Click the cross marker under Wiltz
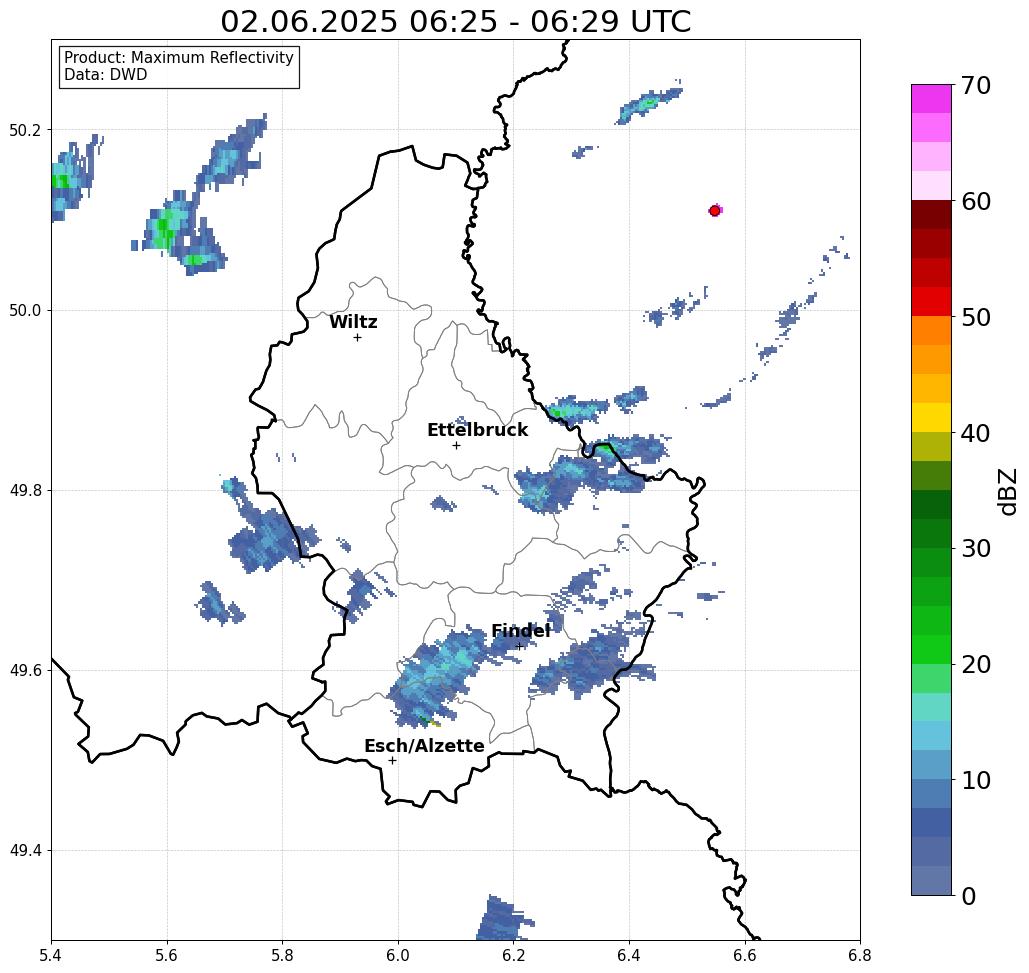The width and height of the screenshot is (1029, 973). pyautogui.click(x=358, y=338)
